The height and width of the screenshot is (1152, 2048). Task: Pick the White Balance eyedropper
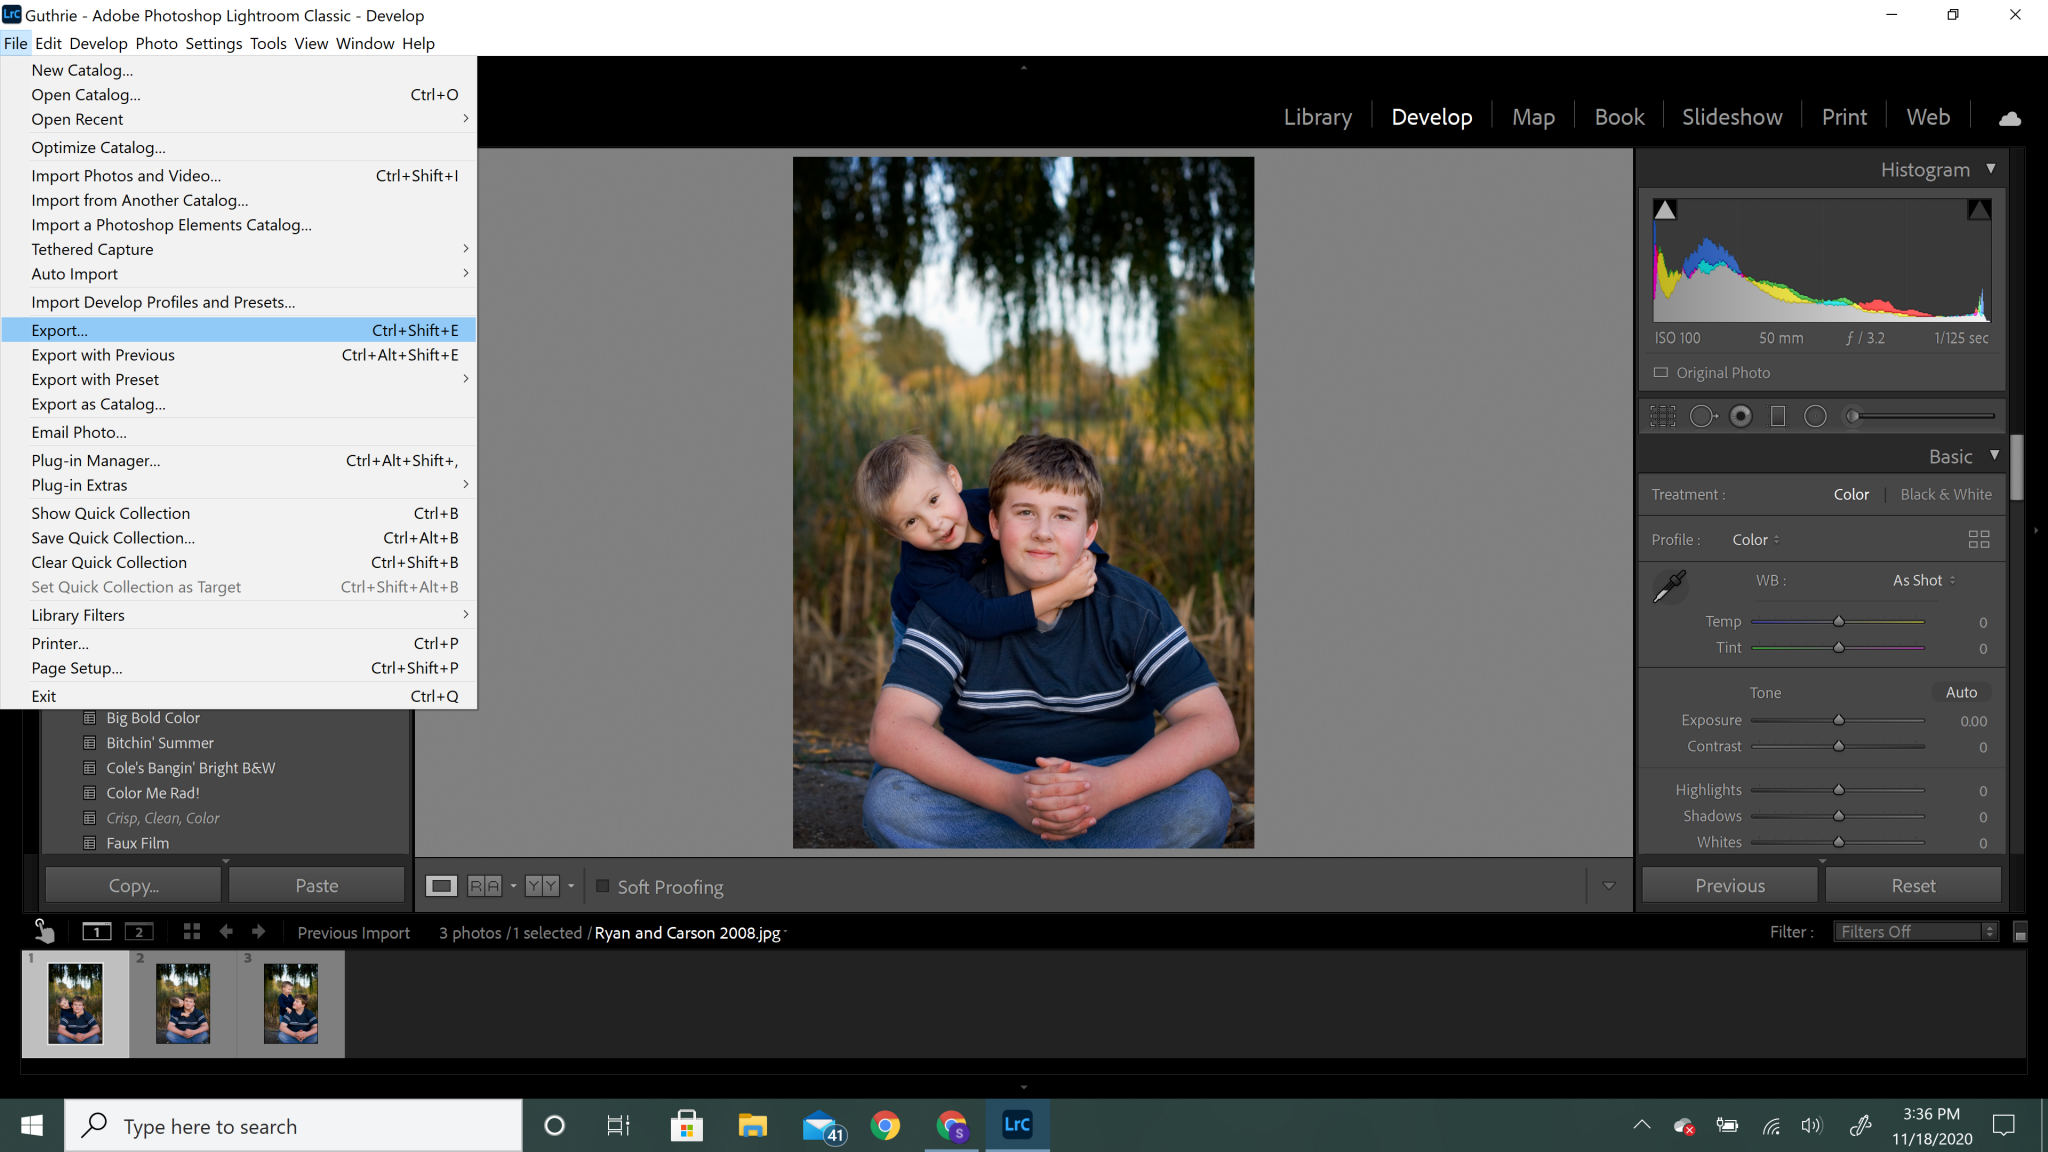(x=1669, y=586)
